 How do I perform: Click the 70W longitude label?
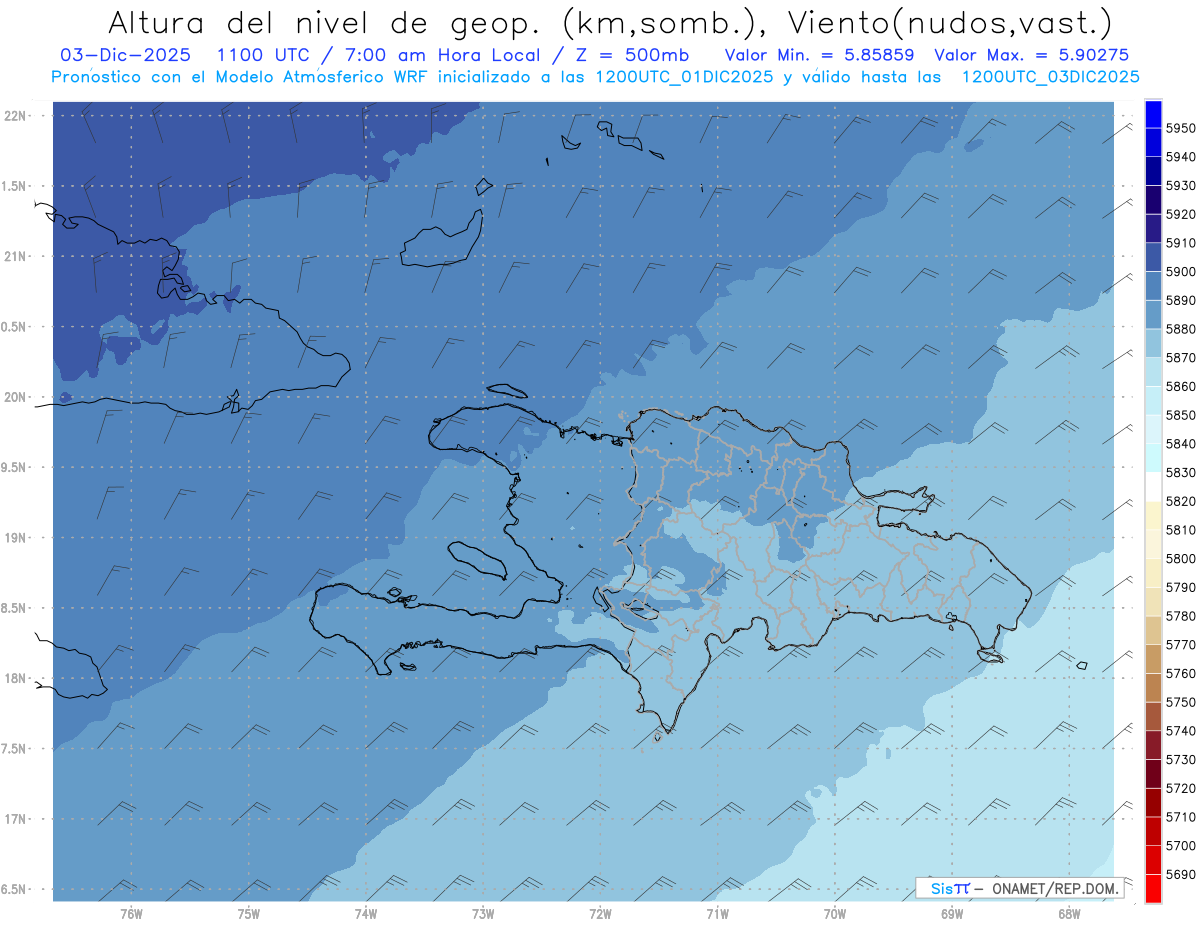pyautogui.click(x=835, y=914)
